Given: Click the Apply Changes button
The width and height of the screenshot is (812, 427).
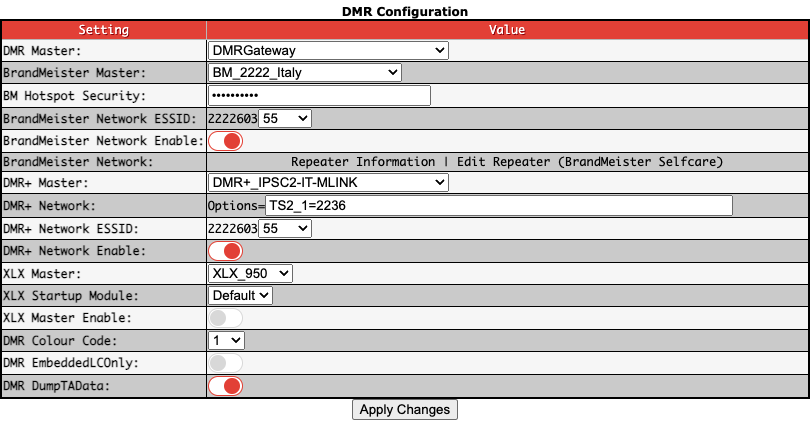Looking at the screenshot, I should point(405,409).
